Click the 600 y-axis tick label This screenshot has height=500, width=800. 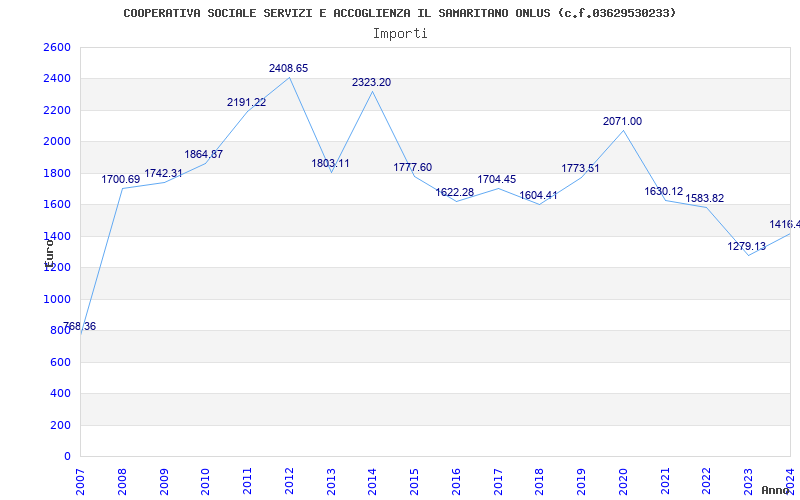tap(60, 362)
